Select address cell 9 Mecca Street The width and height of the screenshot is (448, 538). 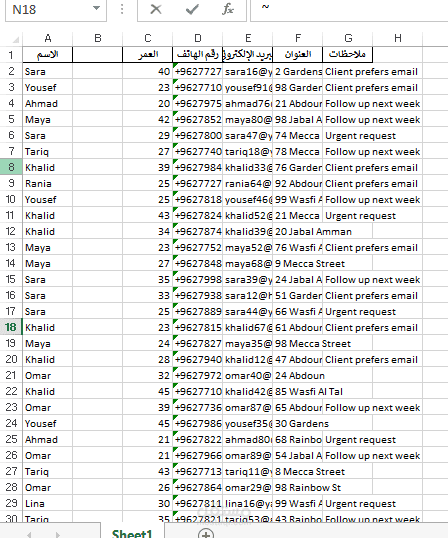click(x=298, y=264)
